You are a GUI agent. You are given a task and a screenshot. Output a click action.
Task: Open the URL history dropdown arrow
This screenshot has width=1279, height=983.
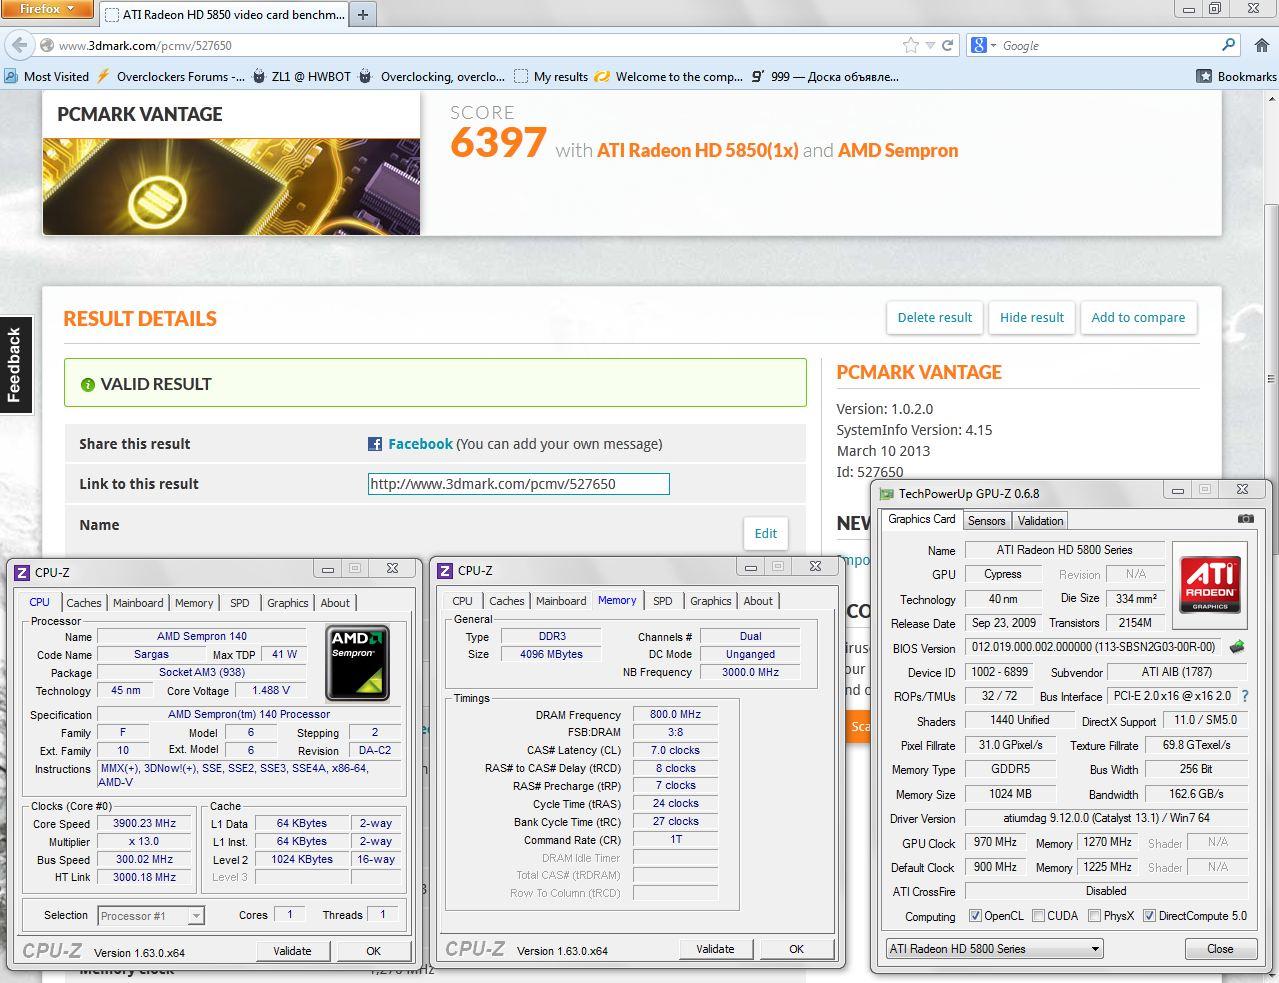(930, 46)
